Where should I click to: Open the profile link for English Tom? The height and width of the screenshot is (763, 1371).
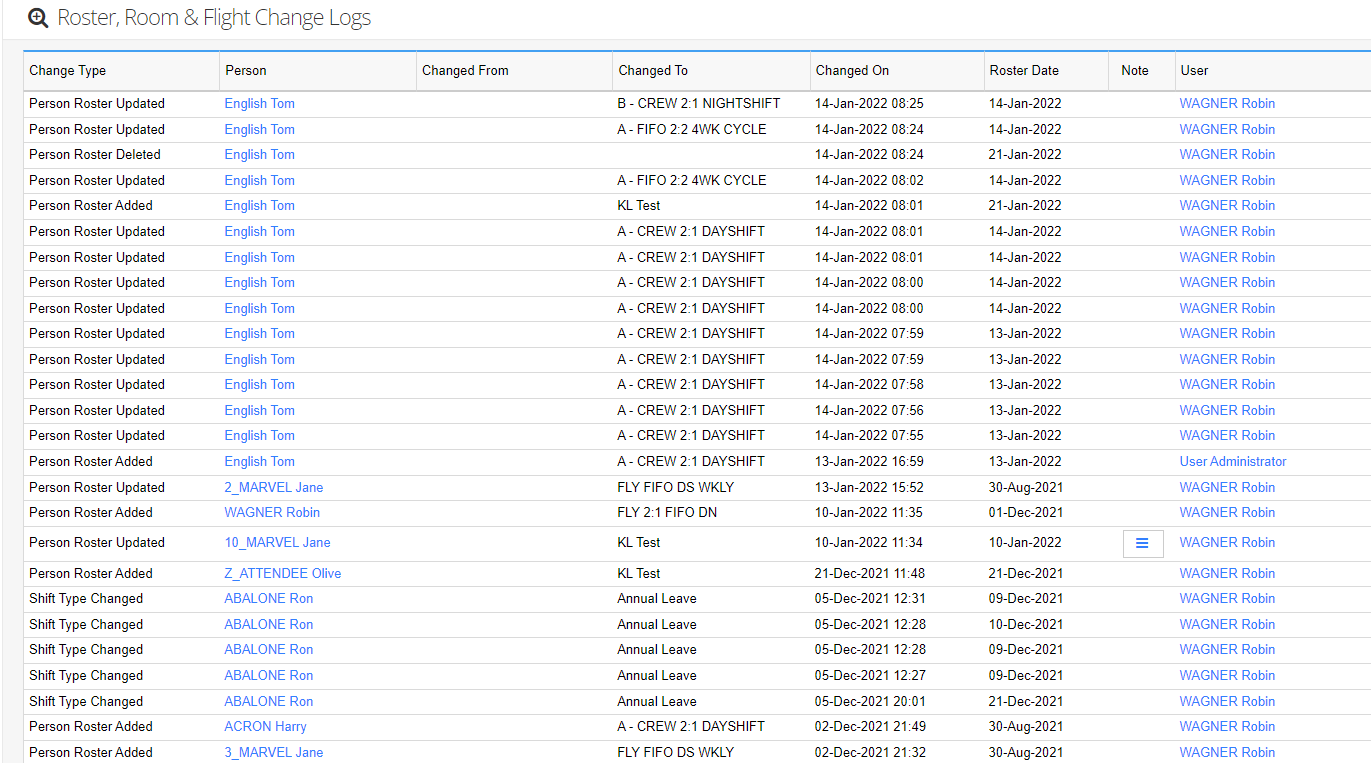click(259, 103)
